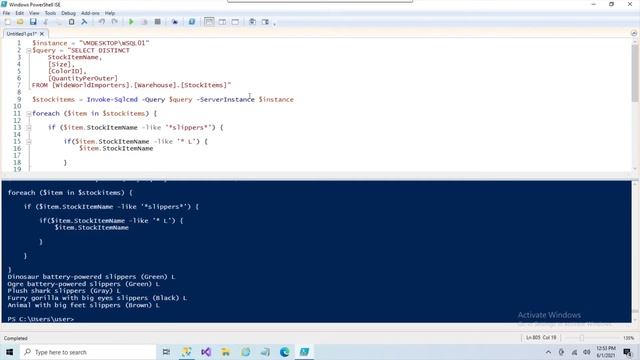Paste clipboard contents into script

71,22
